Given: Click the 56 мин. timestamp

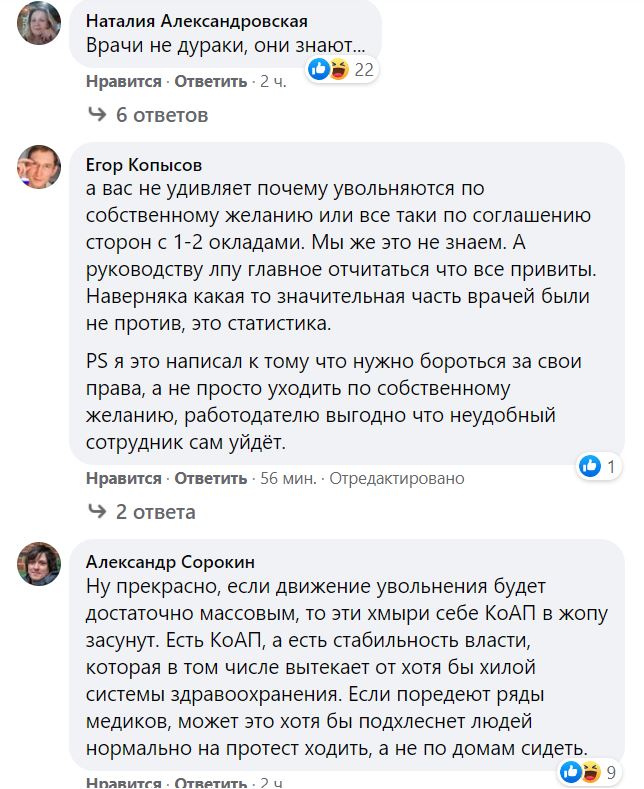Looking at the screenshot, I should 288,479.
